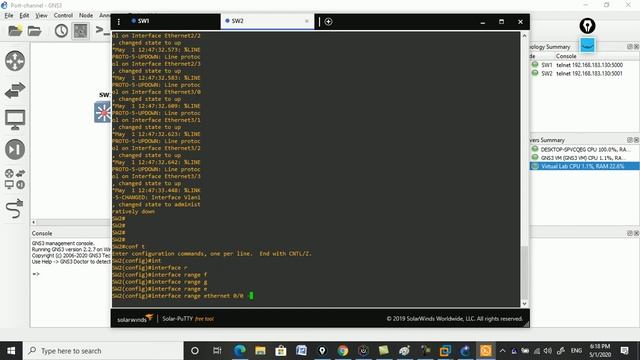Screen dimensions: 640x360
Task: Select the SW2 terminal tab
Action: pos(267,21)
